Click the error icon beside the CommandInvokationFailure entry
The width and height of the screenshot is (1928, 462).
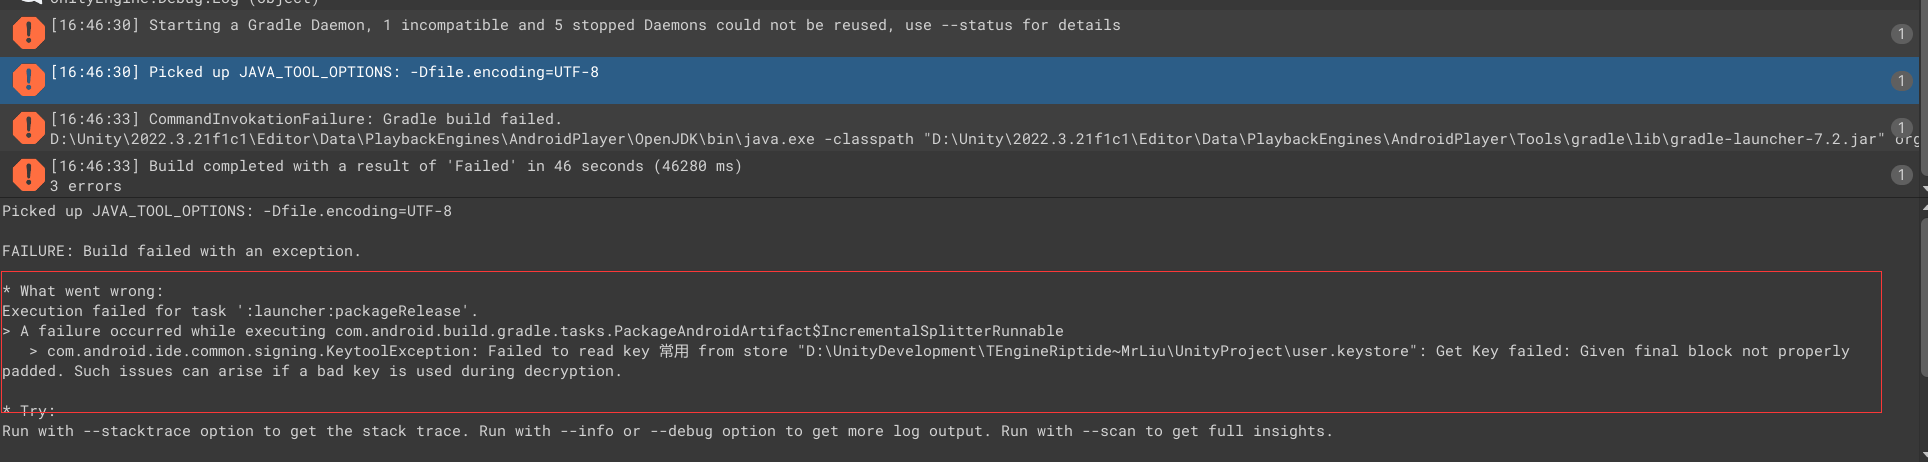pyautogui.click(x=28, y=128)
